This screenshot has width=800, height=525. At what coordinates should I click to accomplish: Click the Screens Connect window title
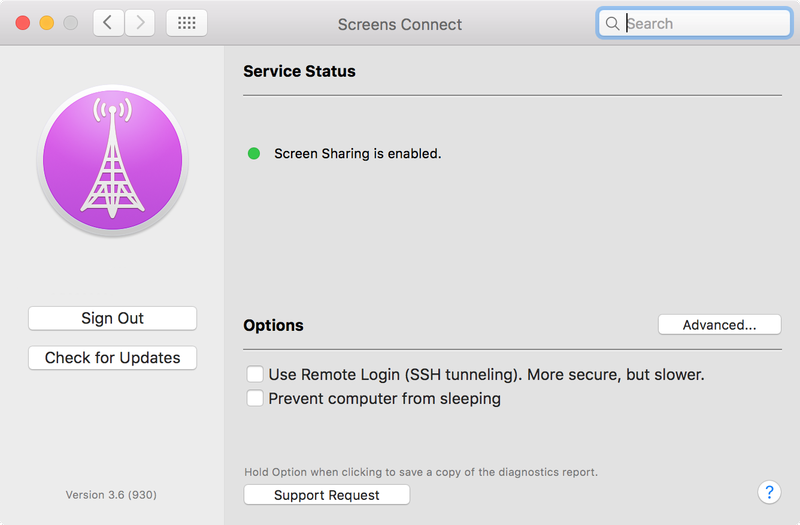coord(400,24)
